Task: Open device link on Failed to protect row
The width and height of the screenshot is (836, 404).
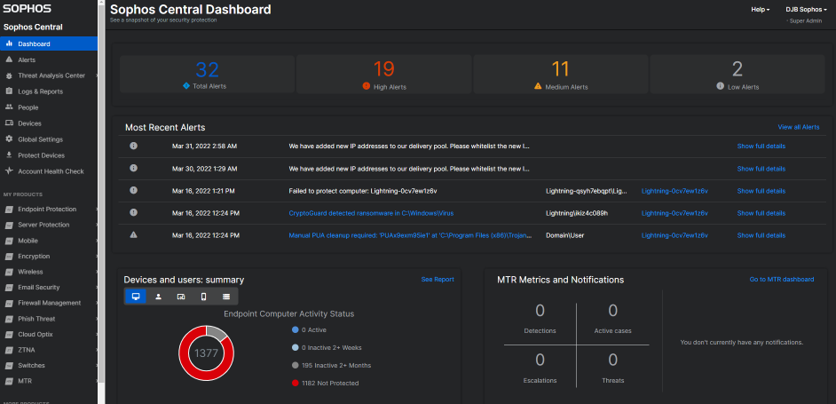Action: [x=674, y=191]
